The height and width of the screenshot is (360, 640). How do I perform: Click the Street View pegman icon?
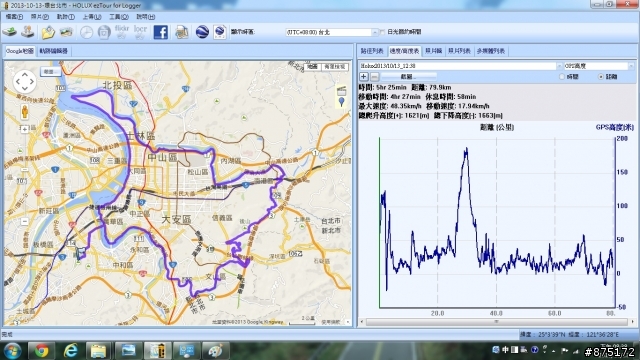pyautogui.click(x=24, y=111)
